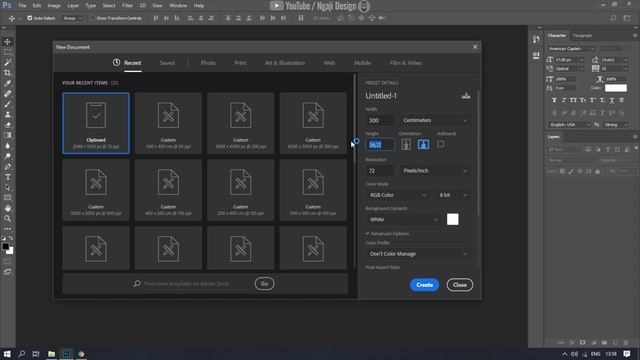Image resolution: width=640 pixels, height=360 pixels.
Task: Select the Clone Stamp tool
Action: tap(7, 115)
